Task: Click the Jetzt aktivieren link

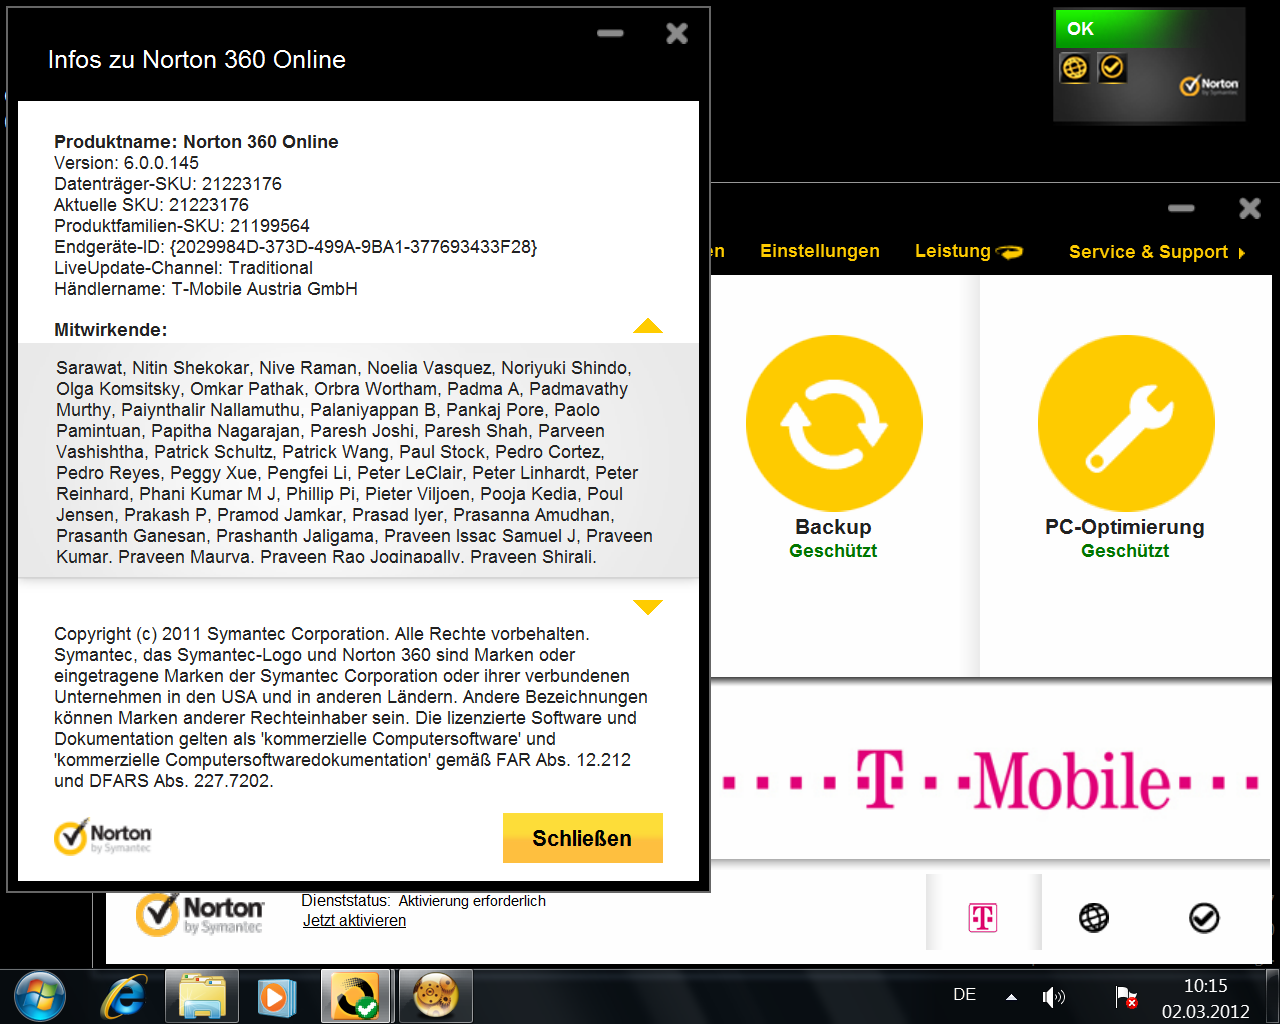Action: (x=354, y=921)
